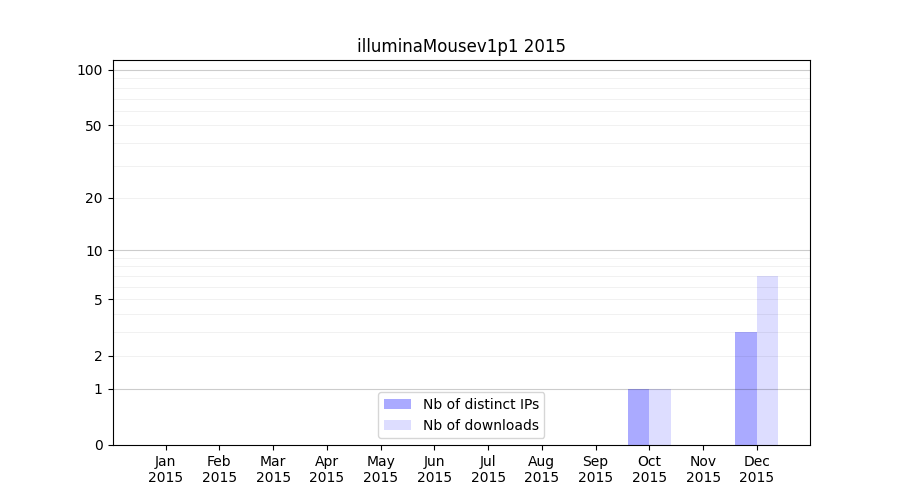Click the chart title illuminaMousev1p1 2015
The image size is (900, 500).
click(x=461, y=46)
